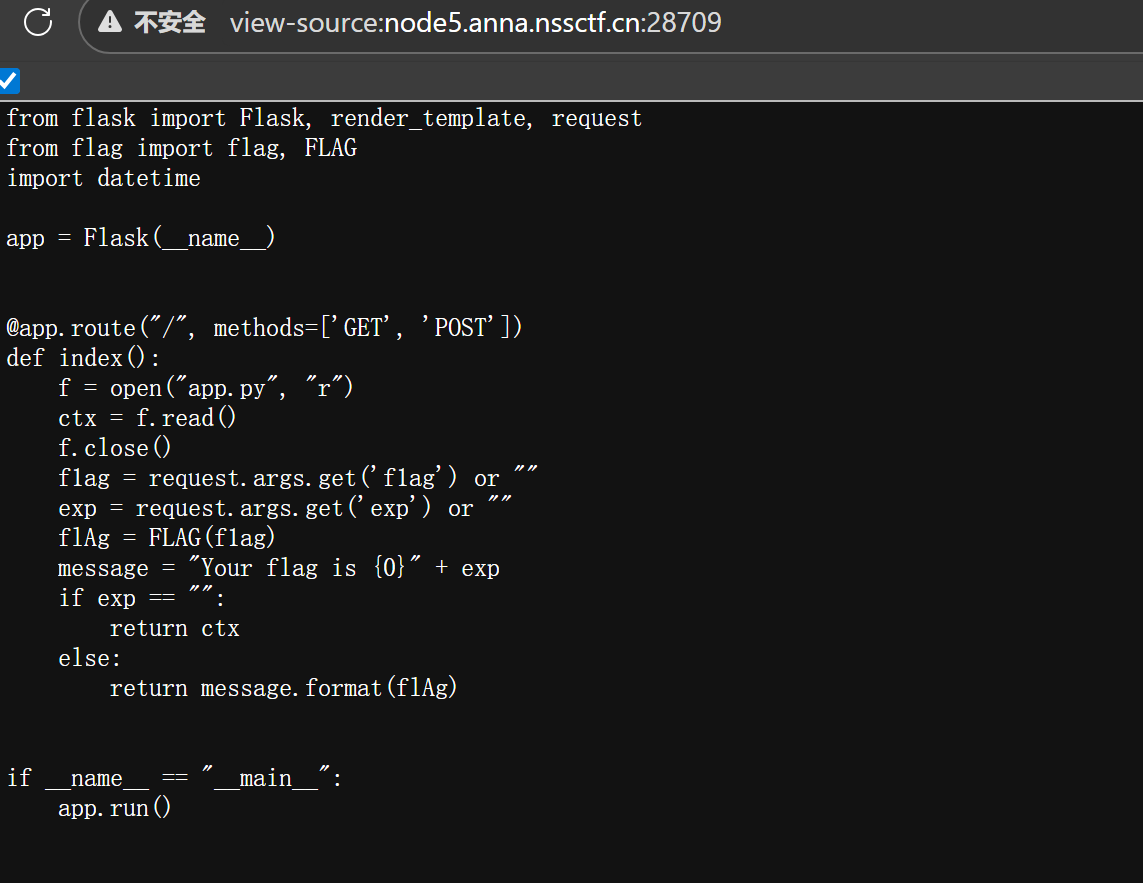Click the 'f.close()' line
This screenshot has width=1143, height=883.
click(x=114, y=448)
